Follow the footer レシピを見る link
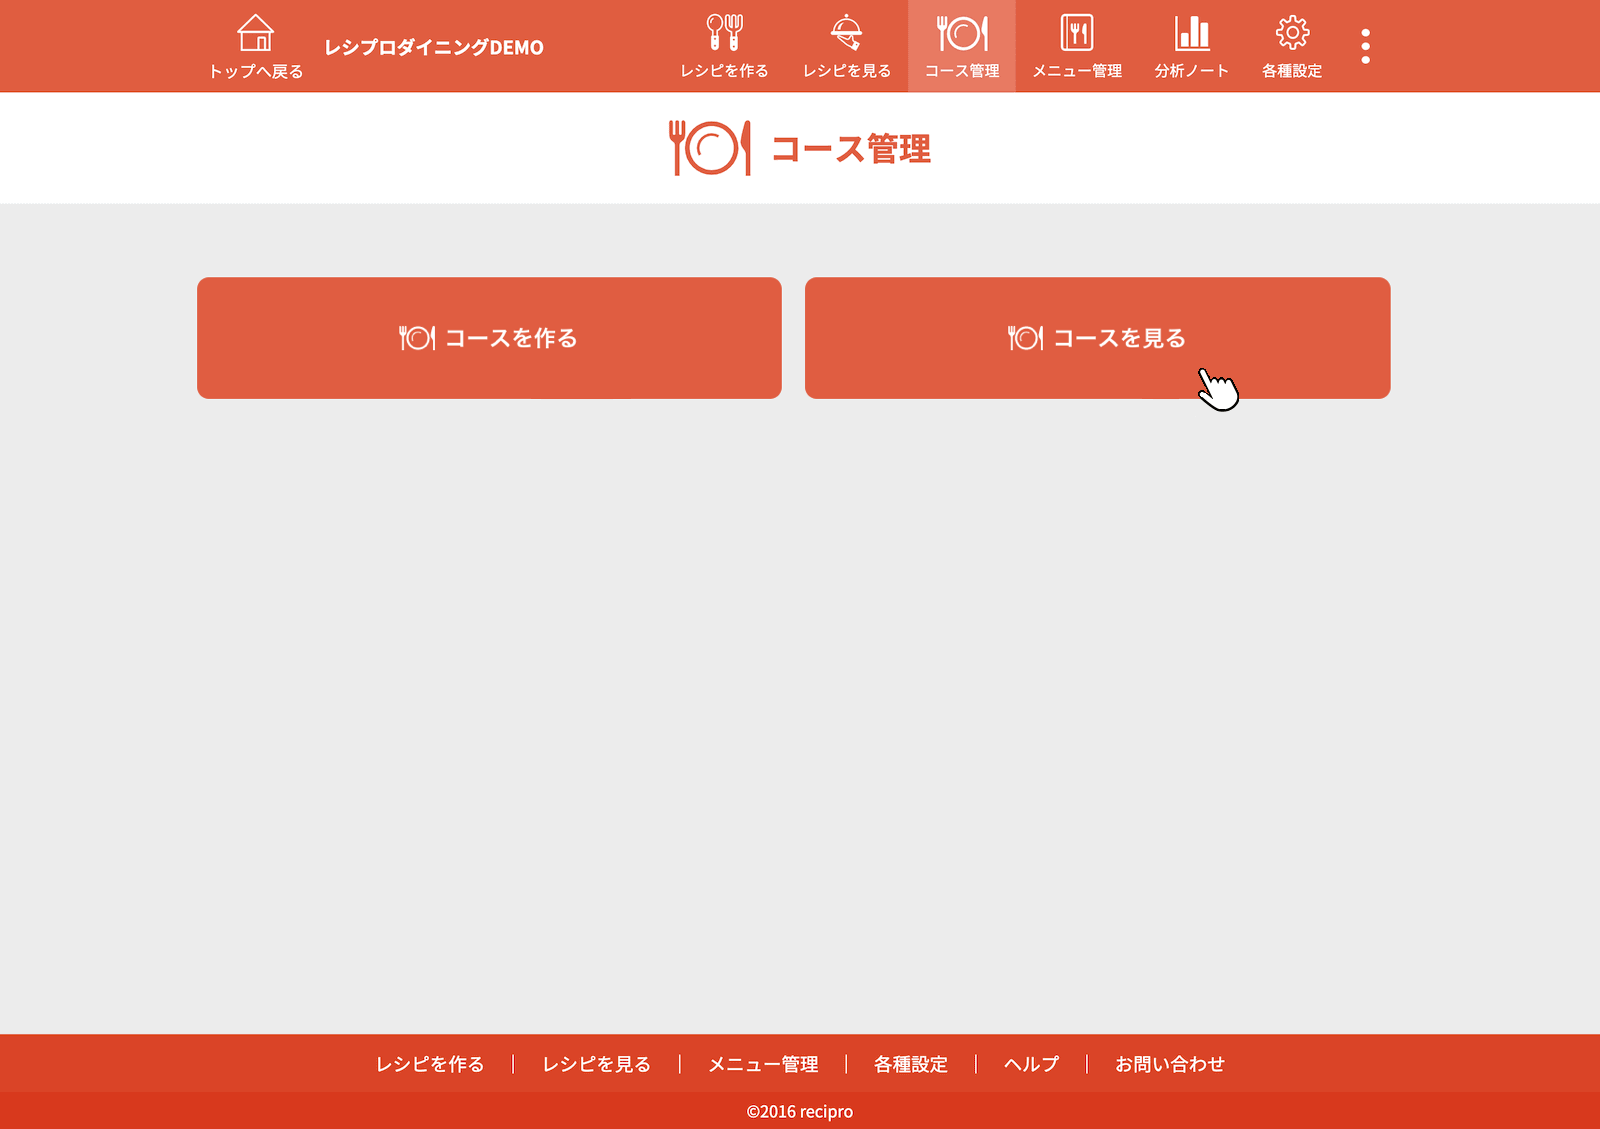Image resolution: width=1600 pixels, height=1129 pixels. pyautogui.click(x=596, y=1064)
